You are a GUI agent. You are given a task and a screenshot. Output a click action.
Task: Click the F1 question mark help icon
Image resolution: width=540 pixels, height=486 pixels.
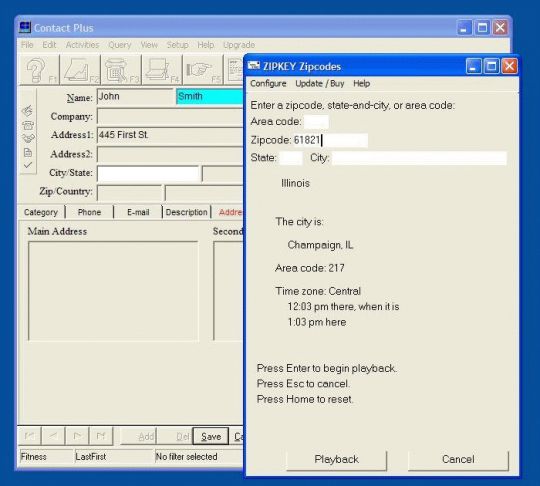click(x=39, y=70)
